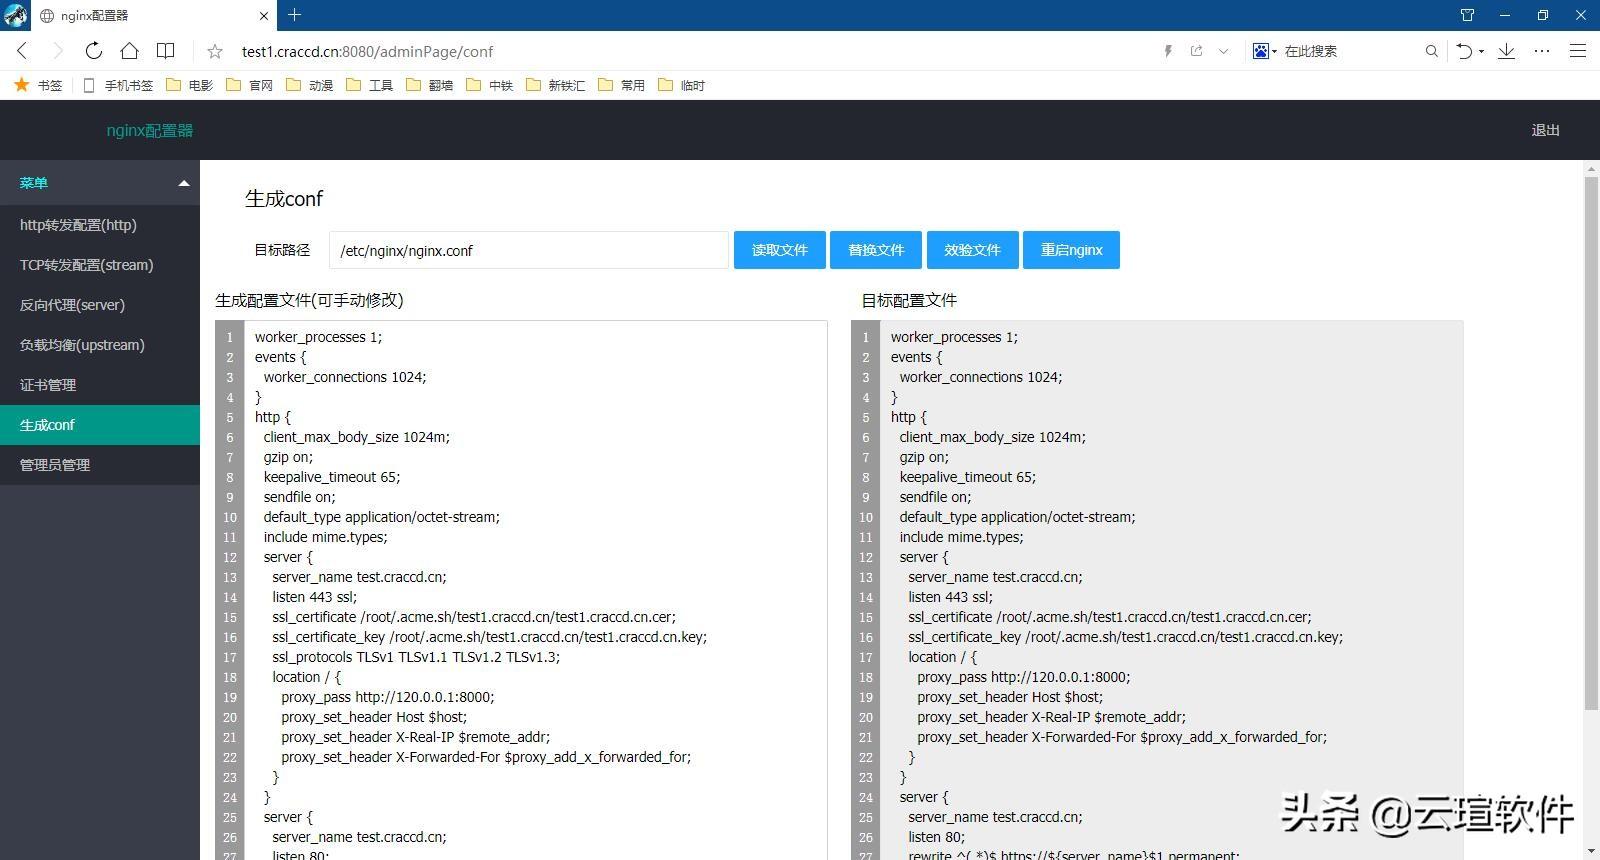The image size is (1600, 860).
Task: Reload the page with the refresh icon
Action: (93, 51)
